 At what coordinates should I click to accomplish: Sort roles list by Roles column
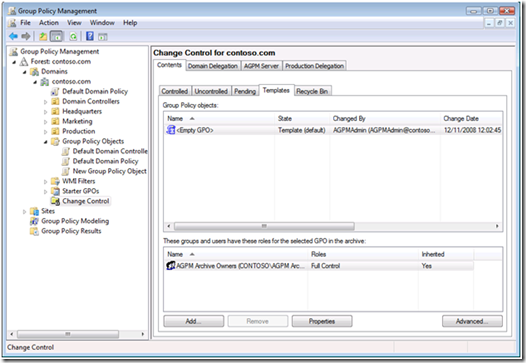coord(363,254)
